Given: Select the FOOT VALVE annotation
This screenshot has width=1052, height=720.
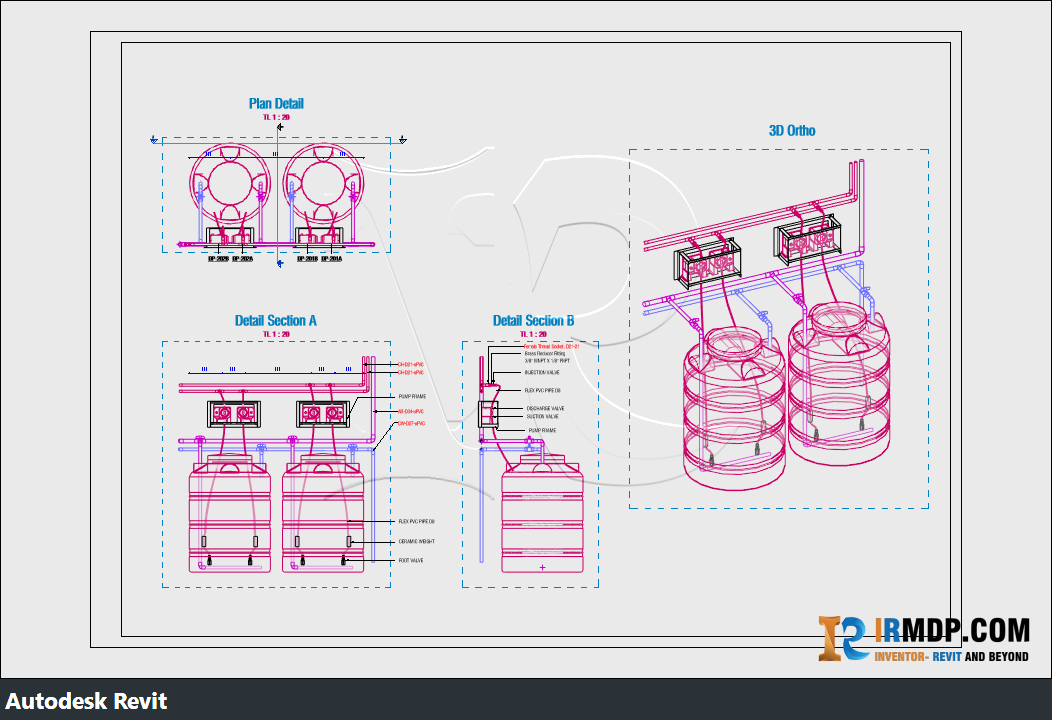Looking at the screenshot, I should [411, 560].
